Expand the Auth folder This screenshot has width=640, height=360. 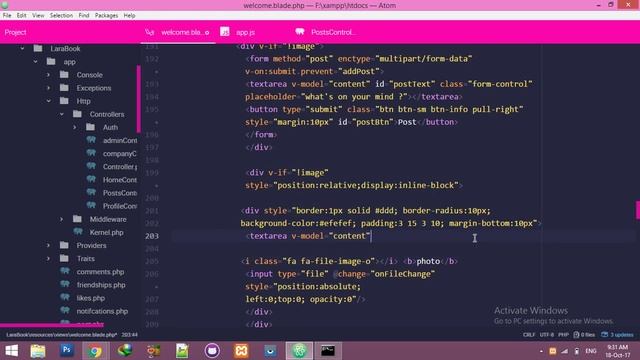coord(75,127)
